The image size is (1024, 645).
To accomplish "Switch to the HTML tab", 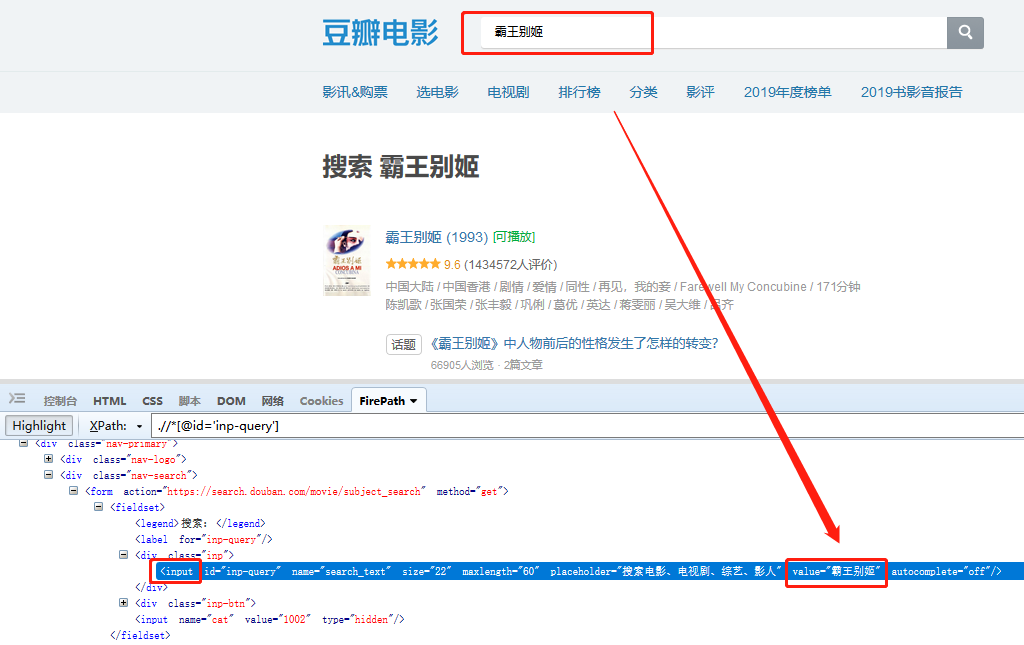I will [110, 401].
